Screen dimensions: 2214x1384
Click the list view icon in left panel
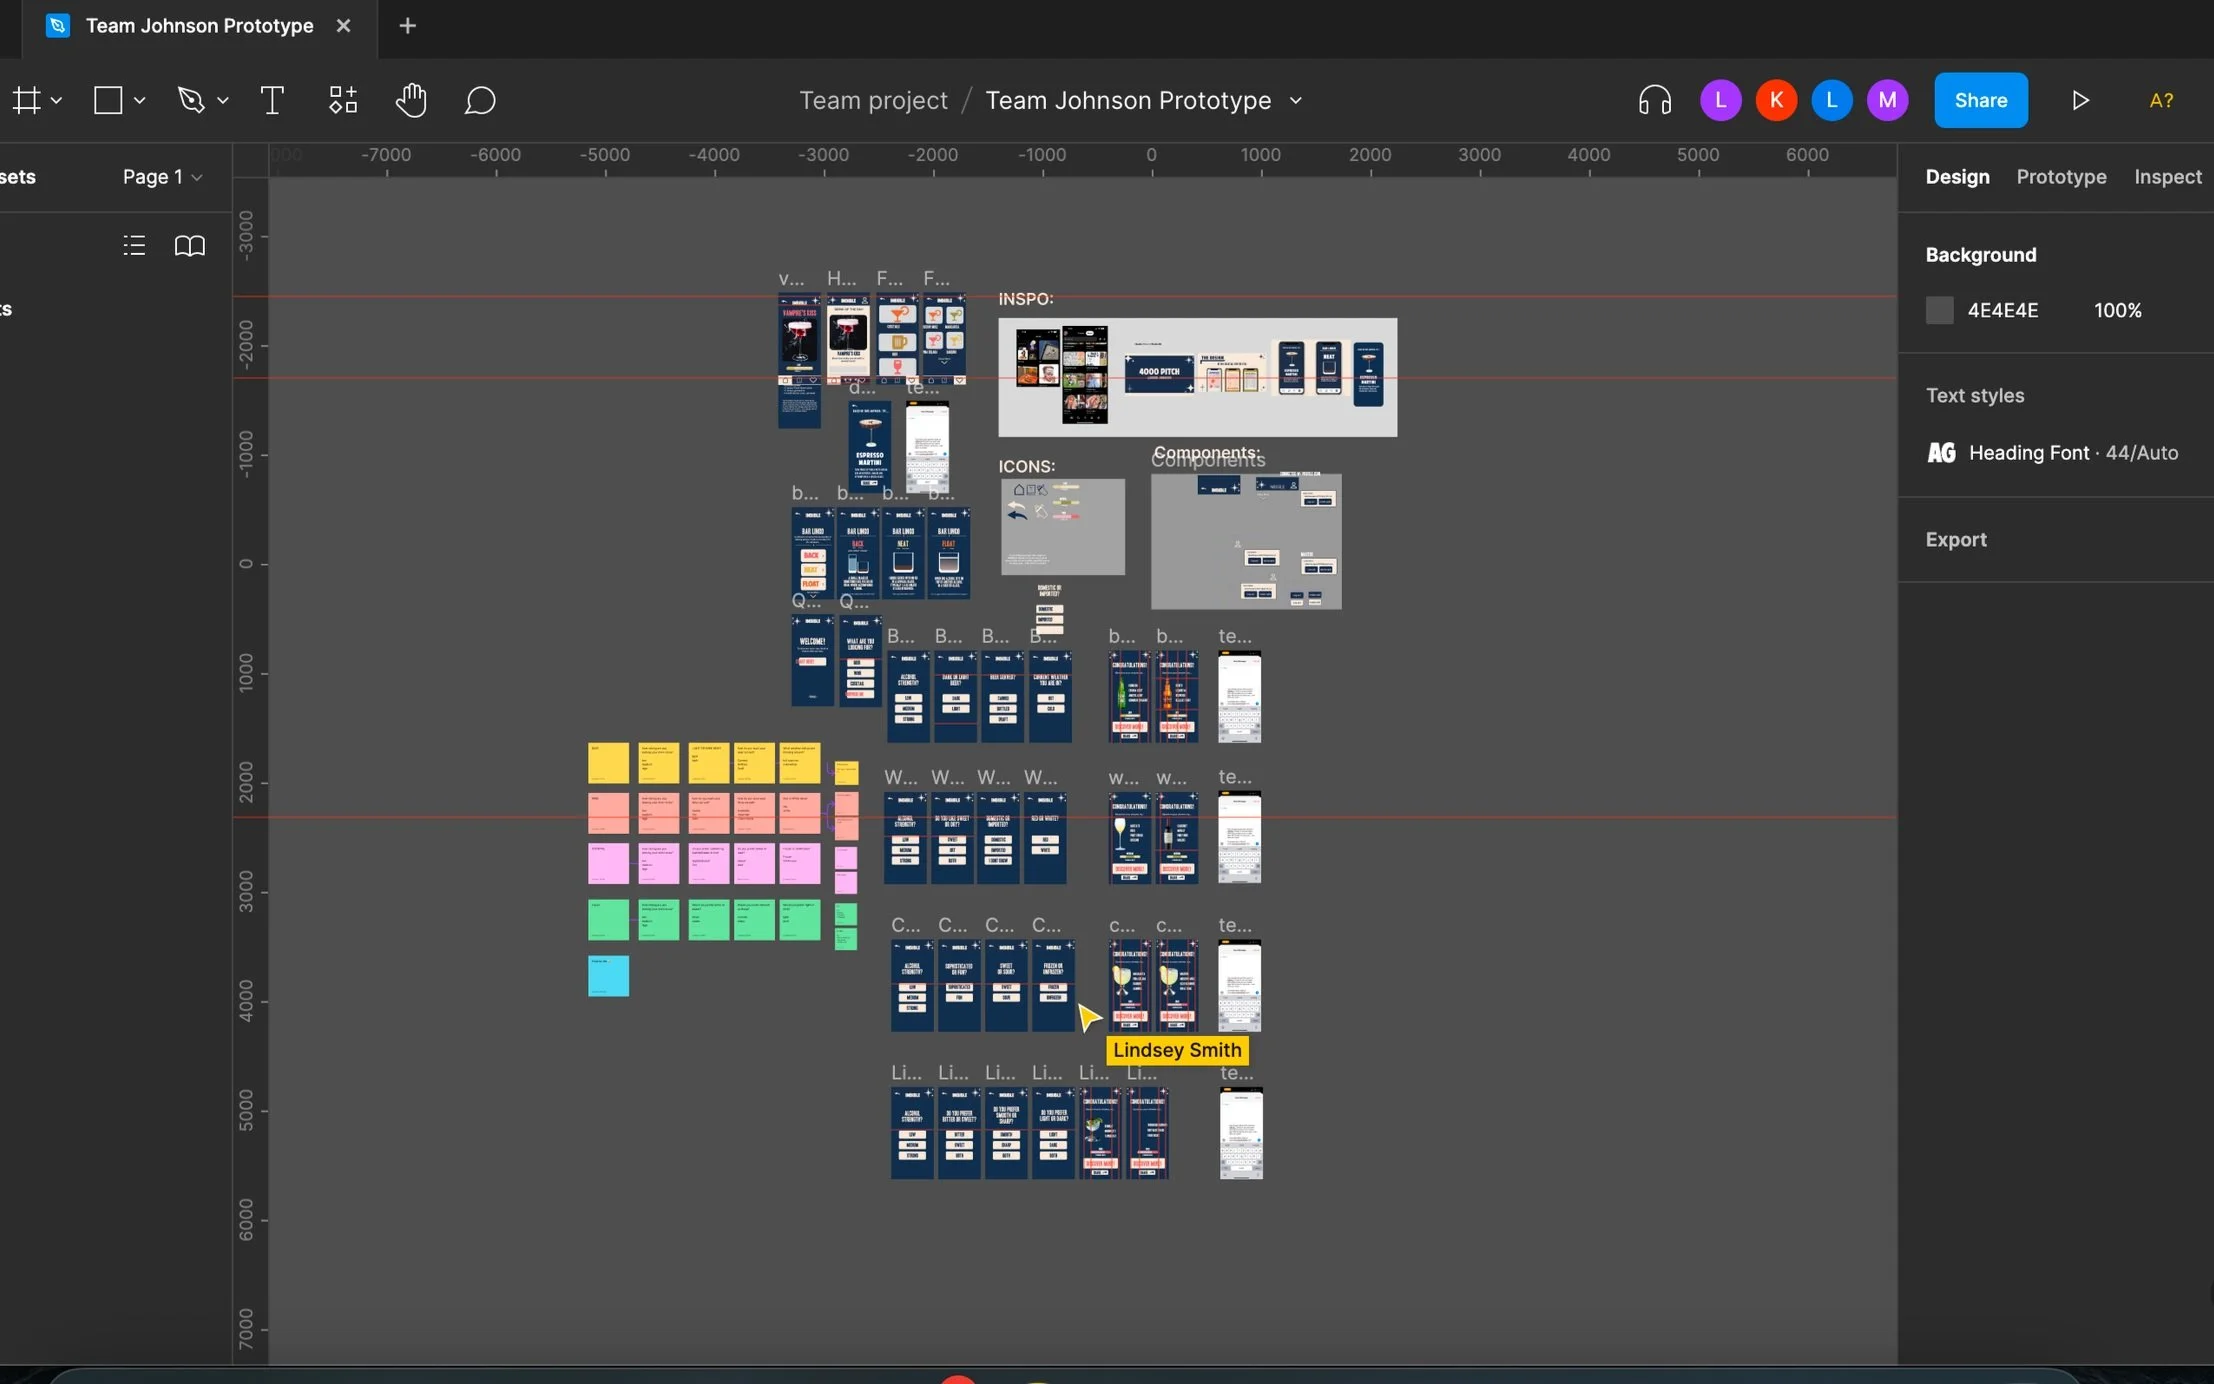(x=134, y=246)
